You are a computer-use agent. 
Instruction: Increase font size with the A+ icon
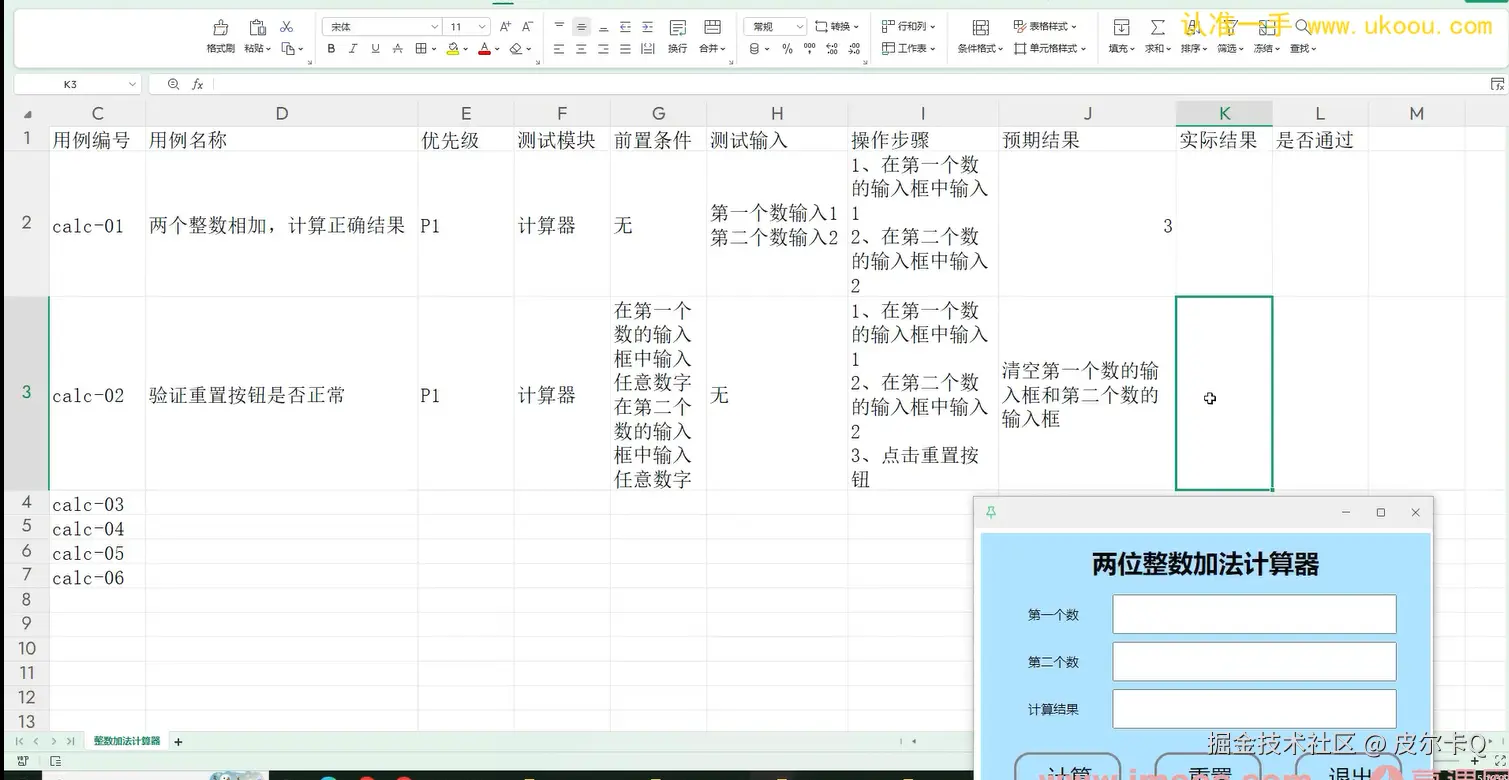[505, 27]
